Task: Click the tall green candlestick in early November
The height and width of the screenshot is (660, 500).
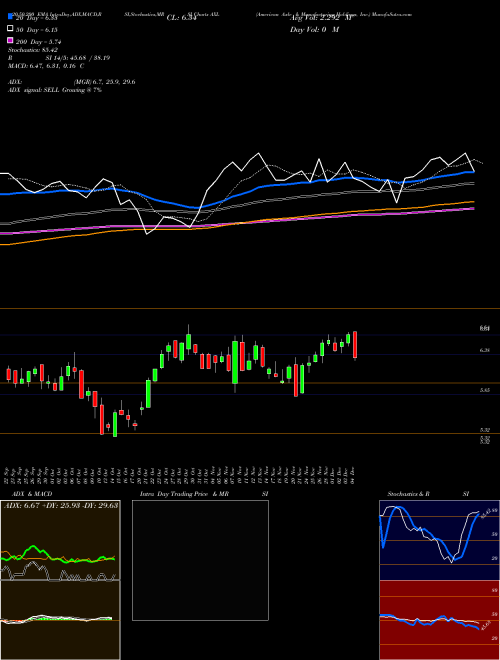Action: [235, 362]
